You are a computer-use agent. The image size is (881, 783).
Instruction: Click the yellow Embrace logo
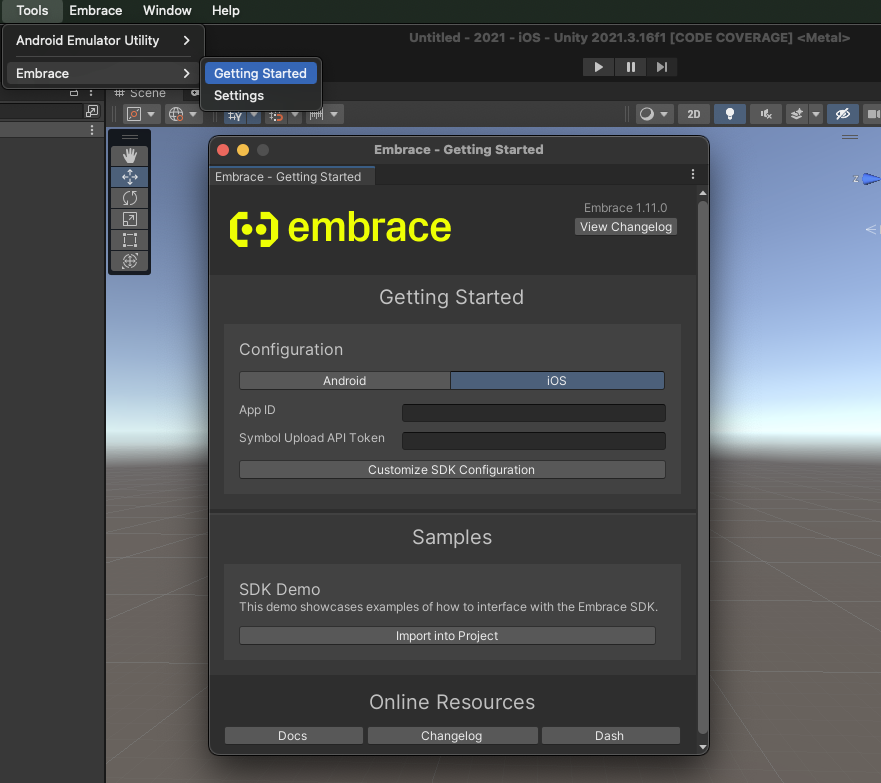click(x=340, y=229)
